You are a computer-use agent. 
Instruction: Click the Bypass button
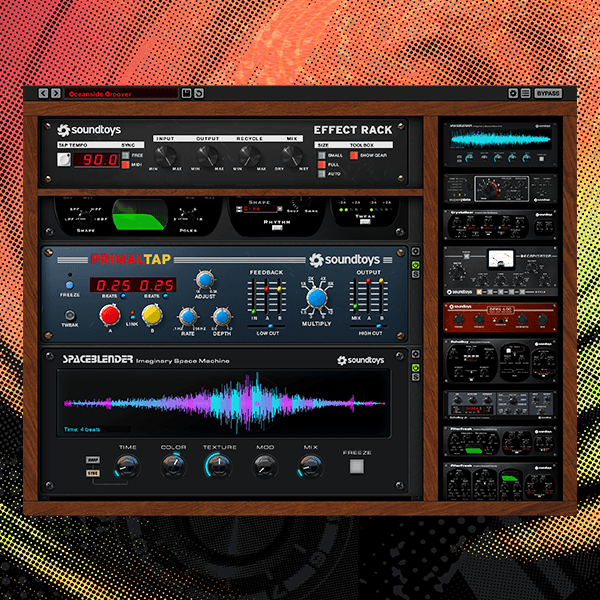[x=547, y=93]
